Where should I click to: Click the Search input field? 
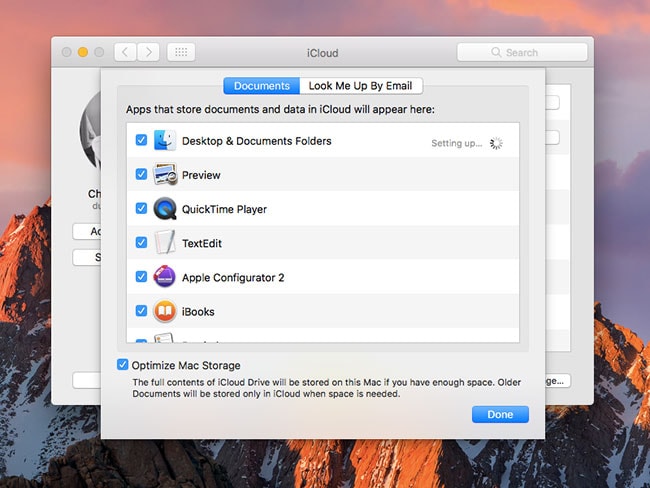(x=522, y=52)
